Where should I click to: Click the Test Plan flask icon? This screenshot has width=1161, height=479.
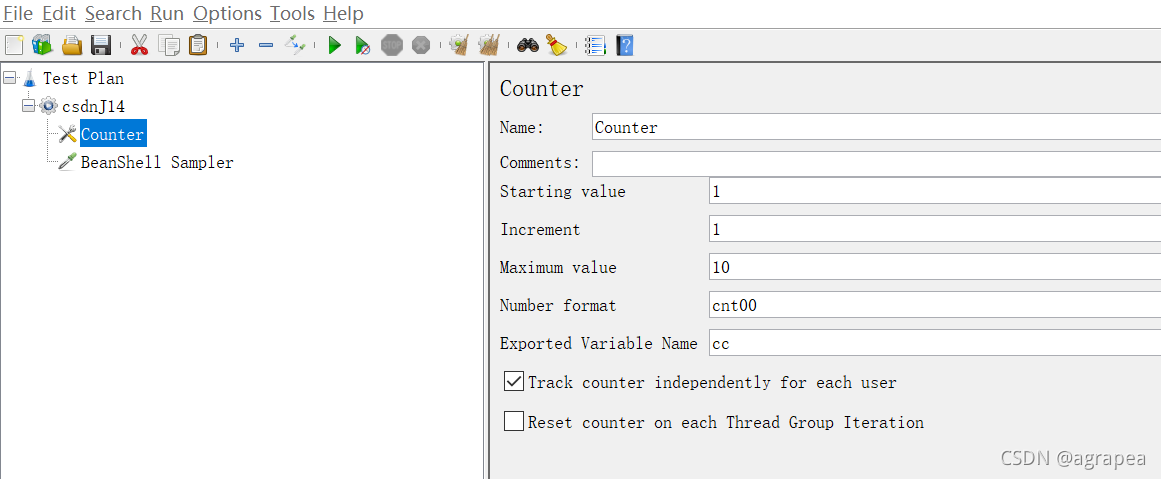(30, 78)
